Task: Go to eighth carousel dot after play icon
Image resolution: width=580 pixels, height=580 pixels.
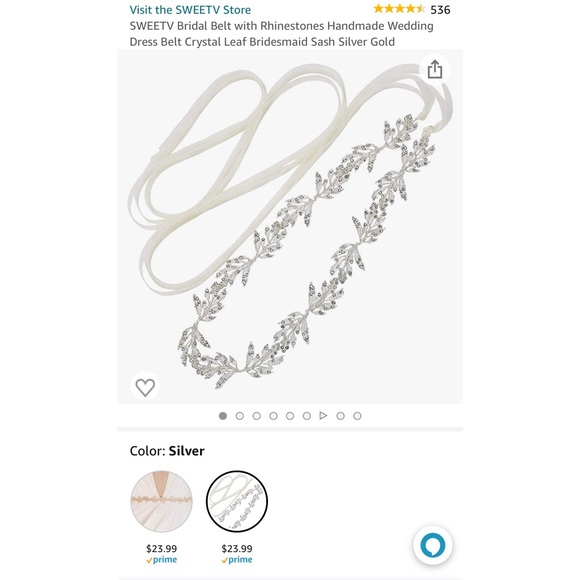Action: click(x=340, y=416)
